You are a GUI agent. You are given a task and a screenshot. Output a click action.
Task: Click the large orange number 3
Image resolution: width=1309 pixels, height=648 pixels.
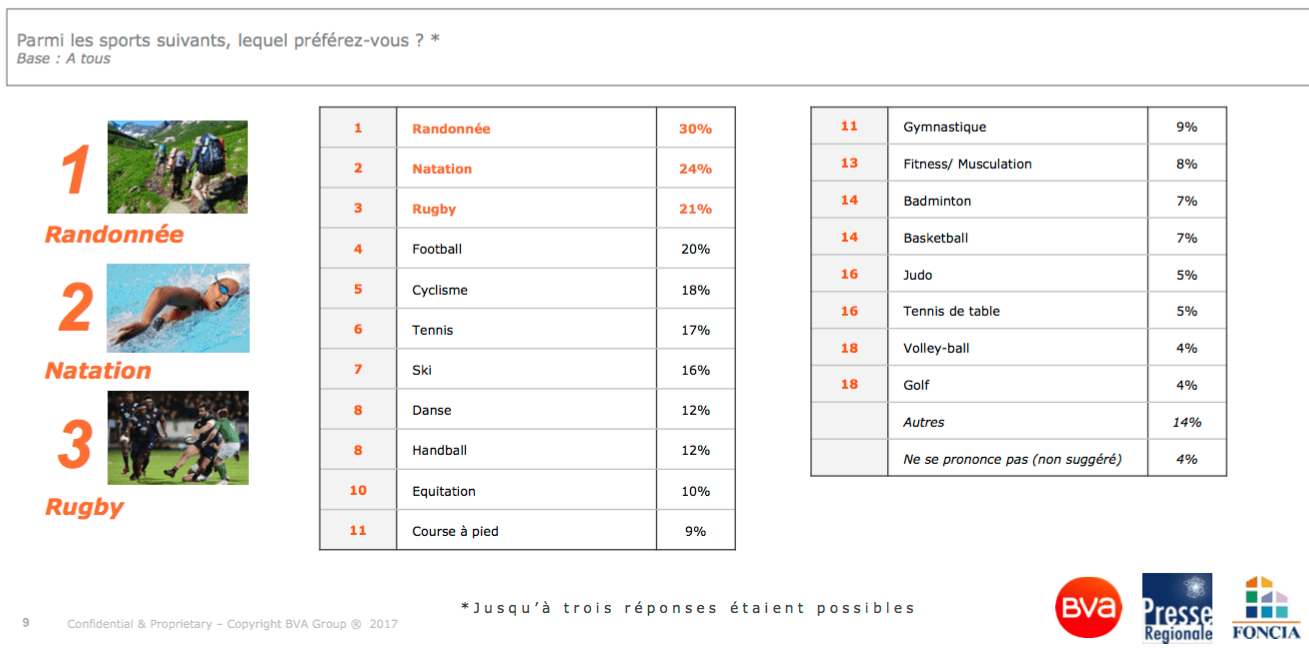pos(76,444)
